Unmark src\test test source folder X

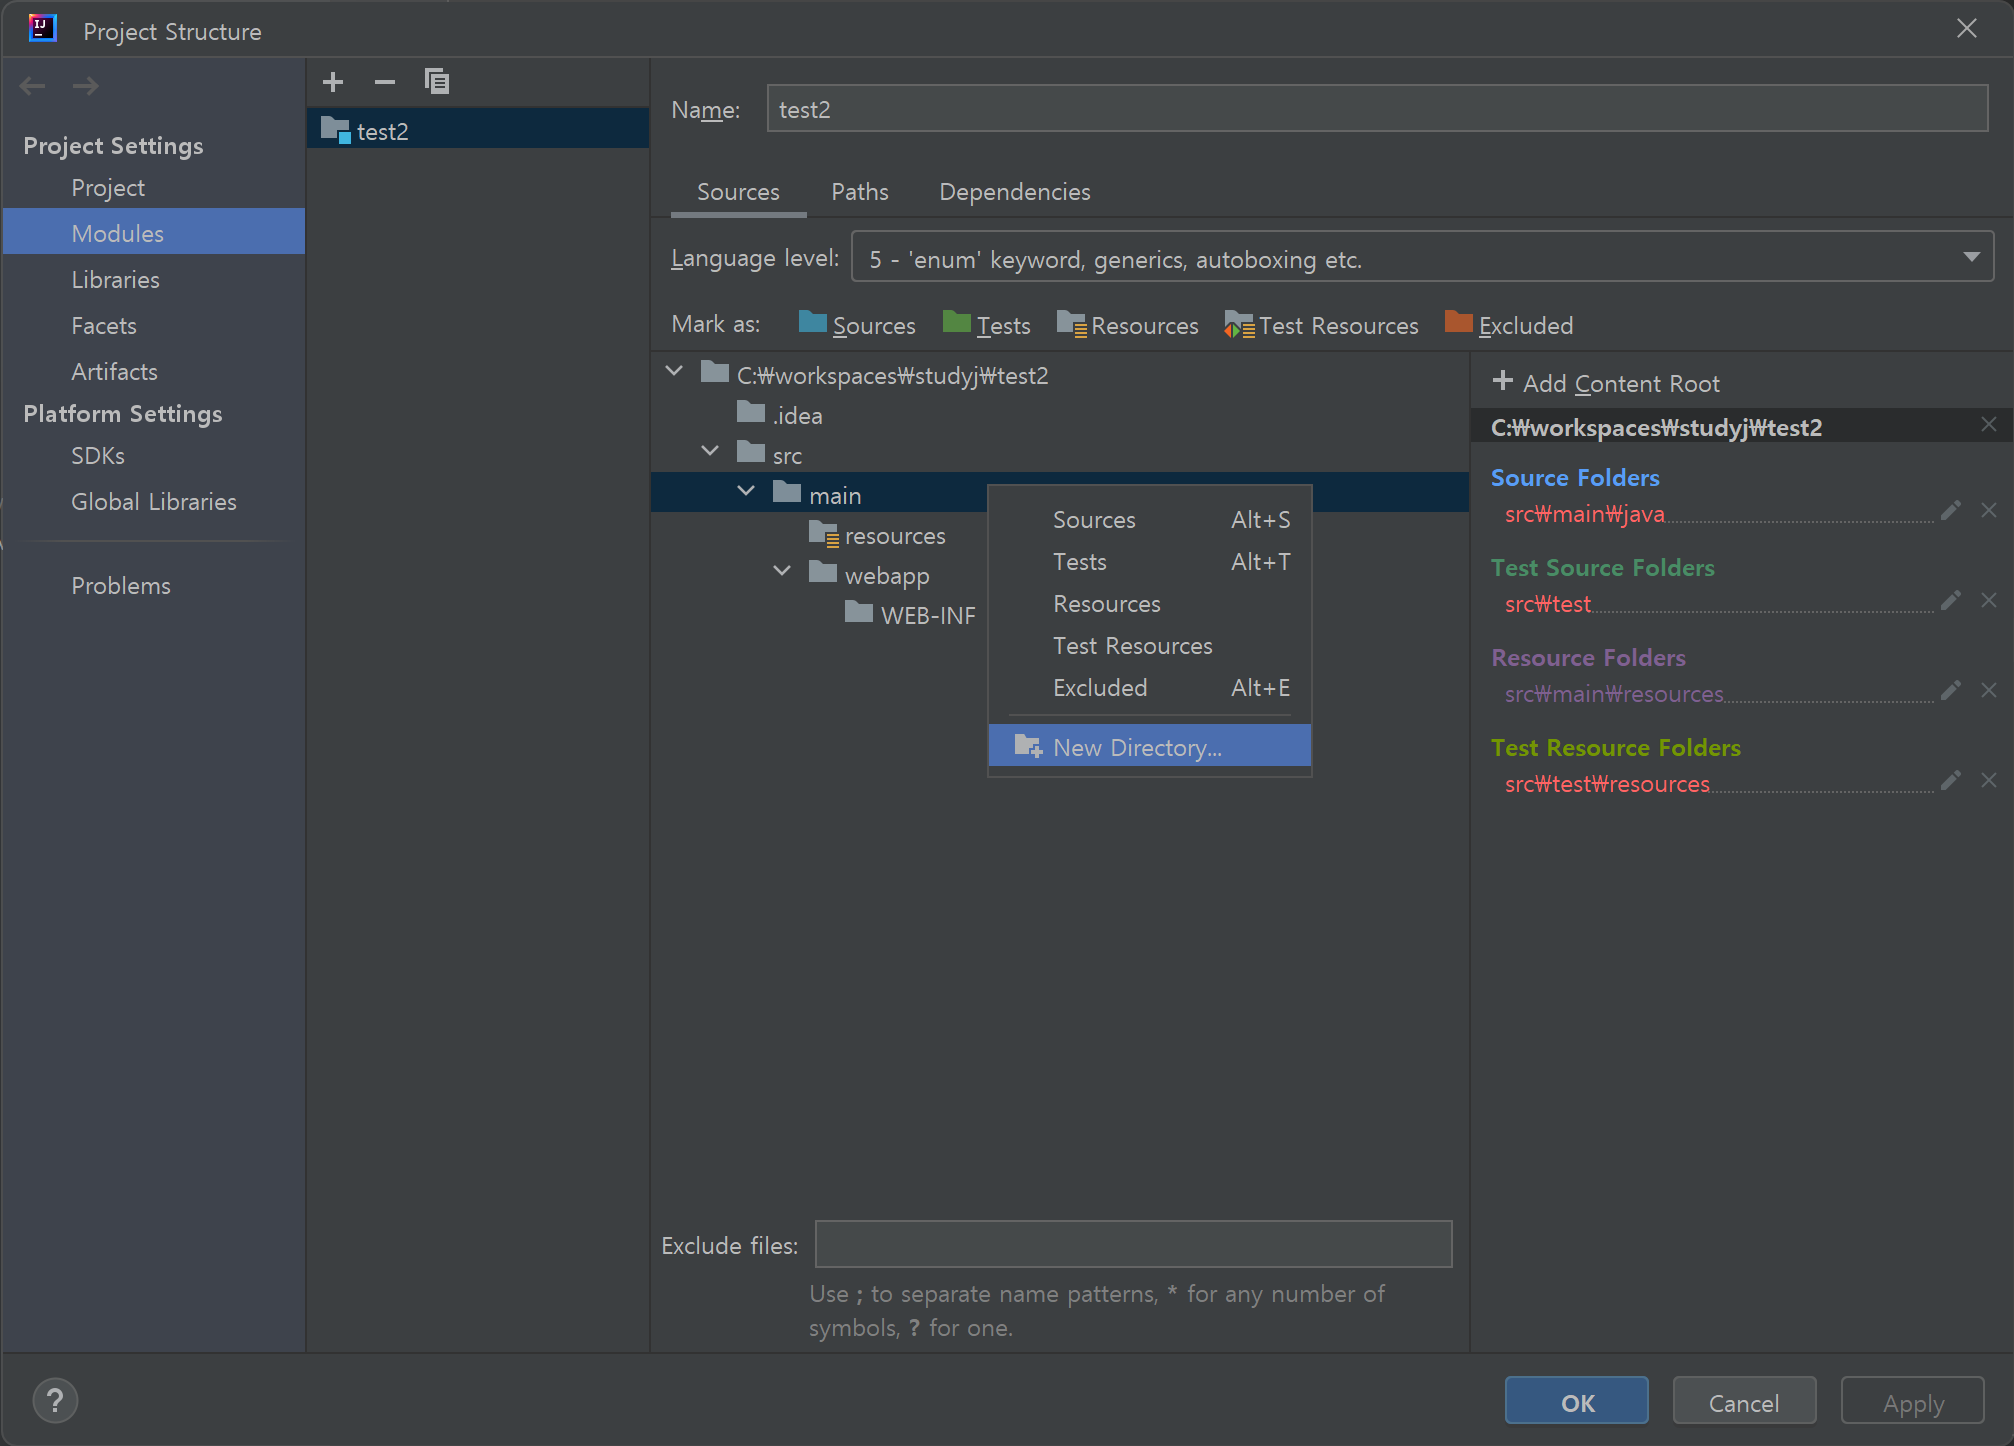tap(1989, 600)
